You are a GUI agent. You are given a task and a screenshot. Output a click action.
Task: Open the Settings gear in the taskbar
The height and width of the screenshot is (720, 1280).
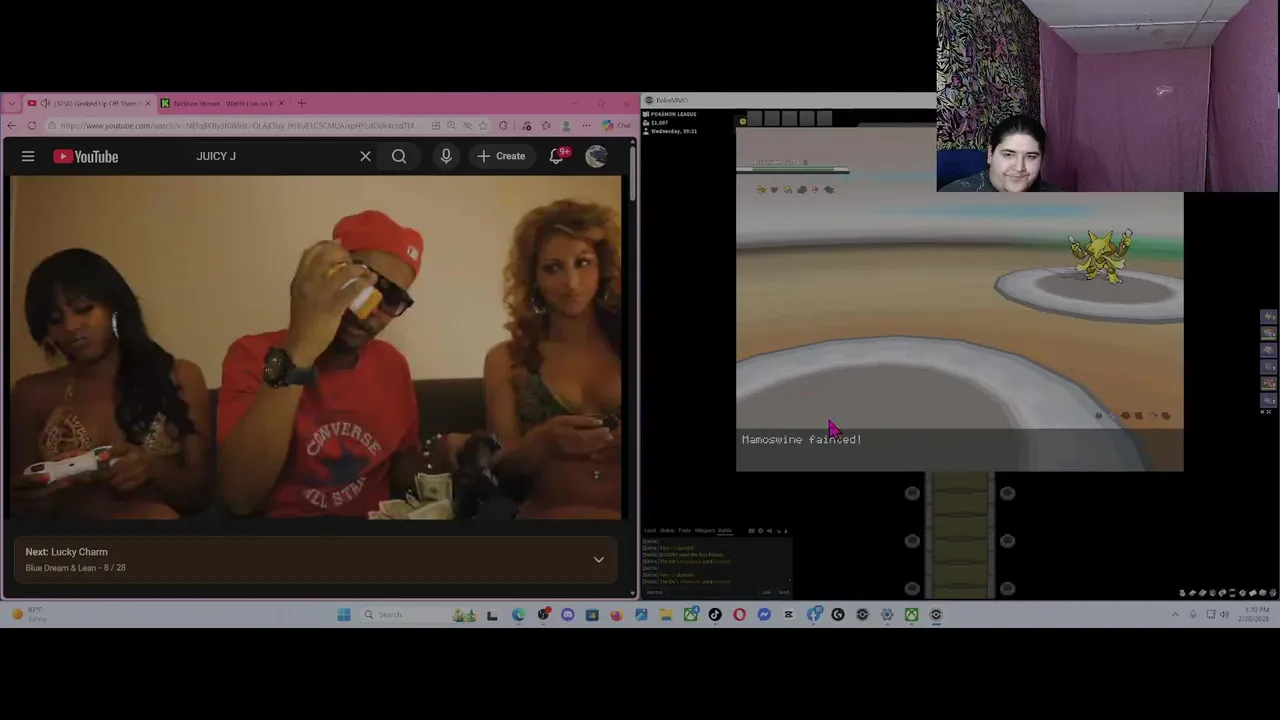tap(887, 614)
